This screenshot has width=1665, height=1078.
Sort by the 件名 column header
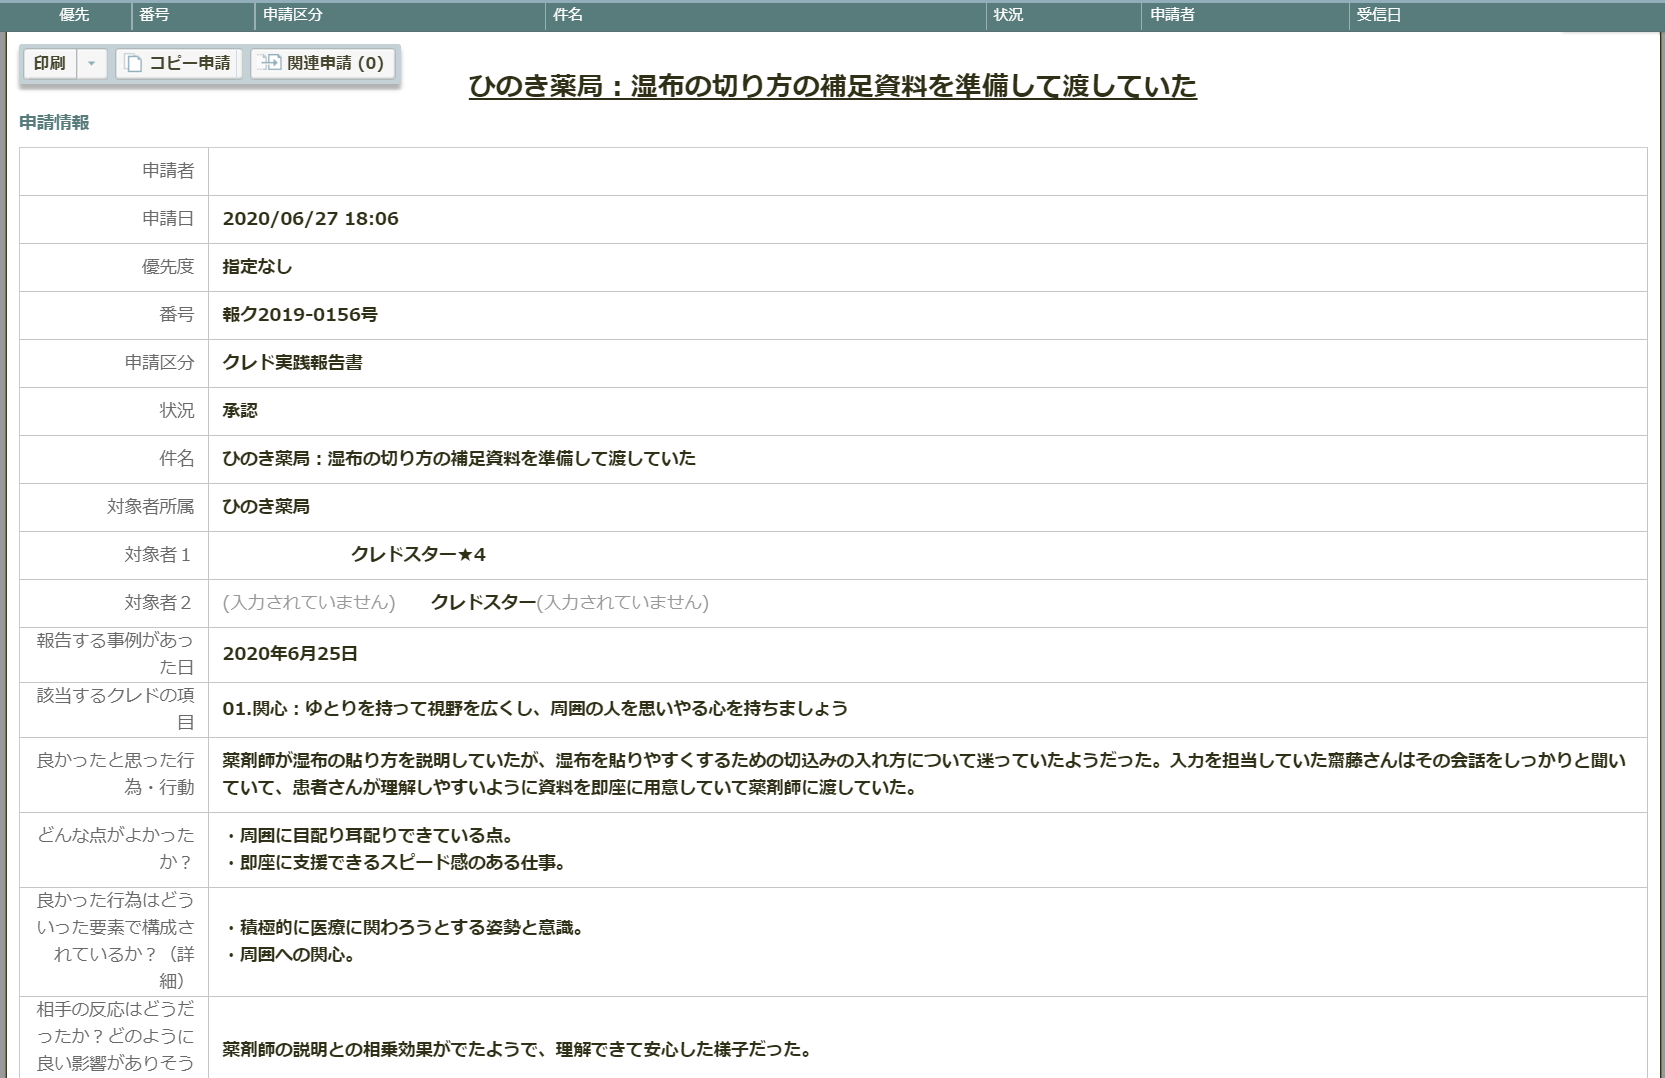click(x=568, y=15)
